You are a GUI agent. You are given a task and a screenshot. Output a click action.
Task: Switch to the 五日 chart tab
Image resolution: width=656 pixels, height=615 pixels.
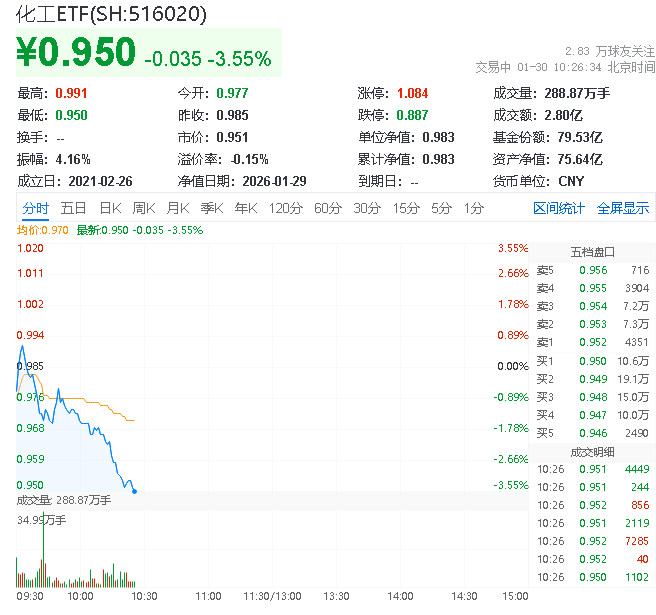(73, 208)
